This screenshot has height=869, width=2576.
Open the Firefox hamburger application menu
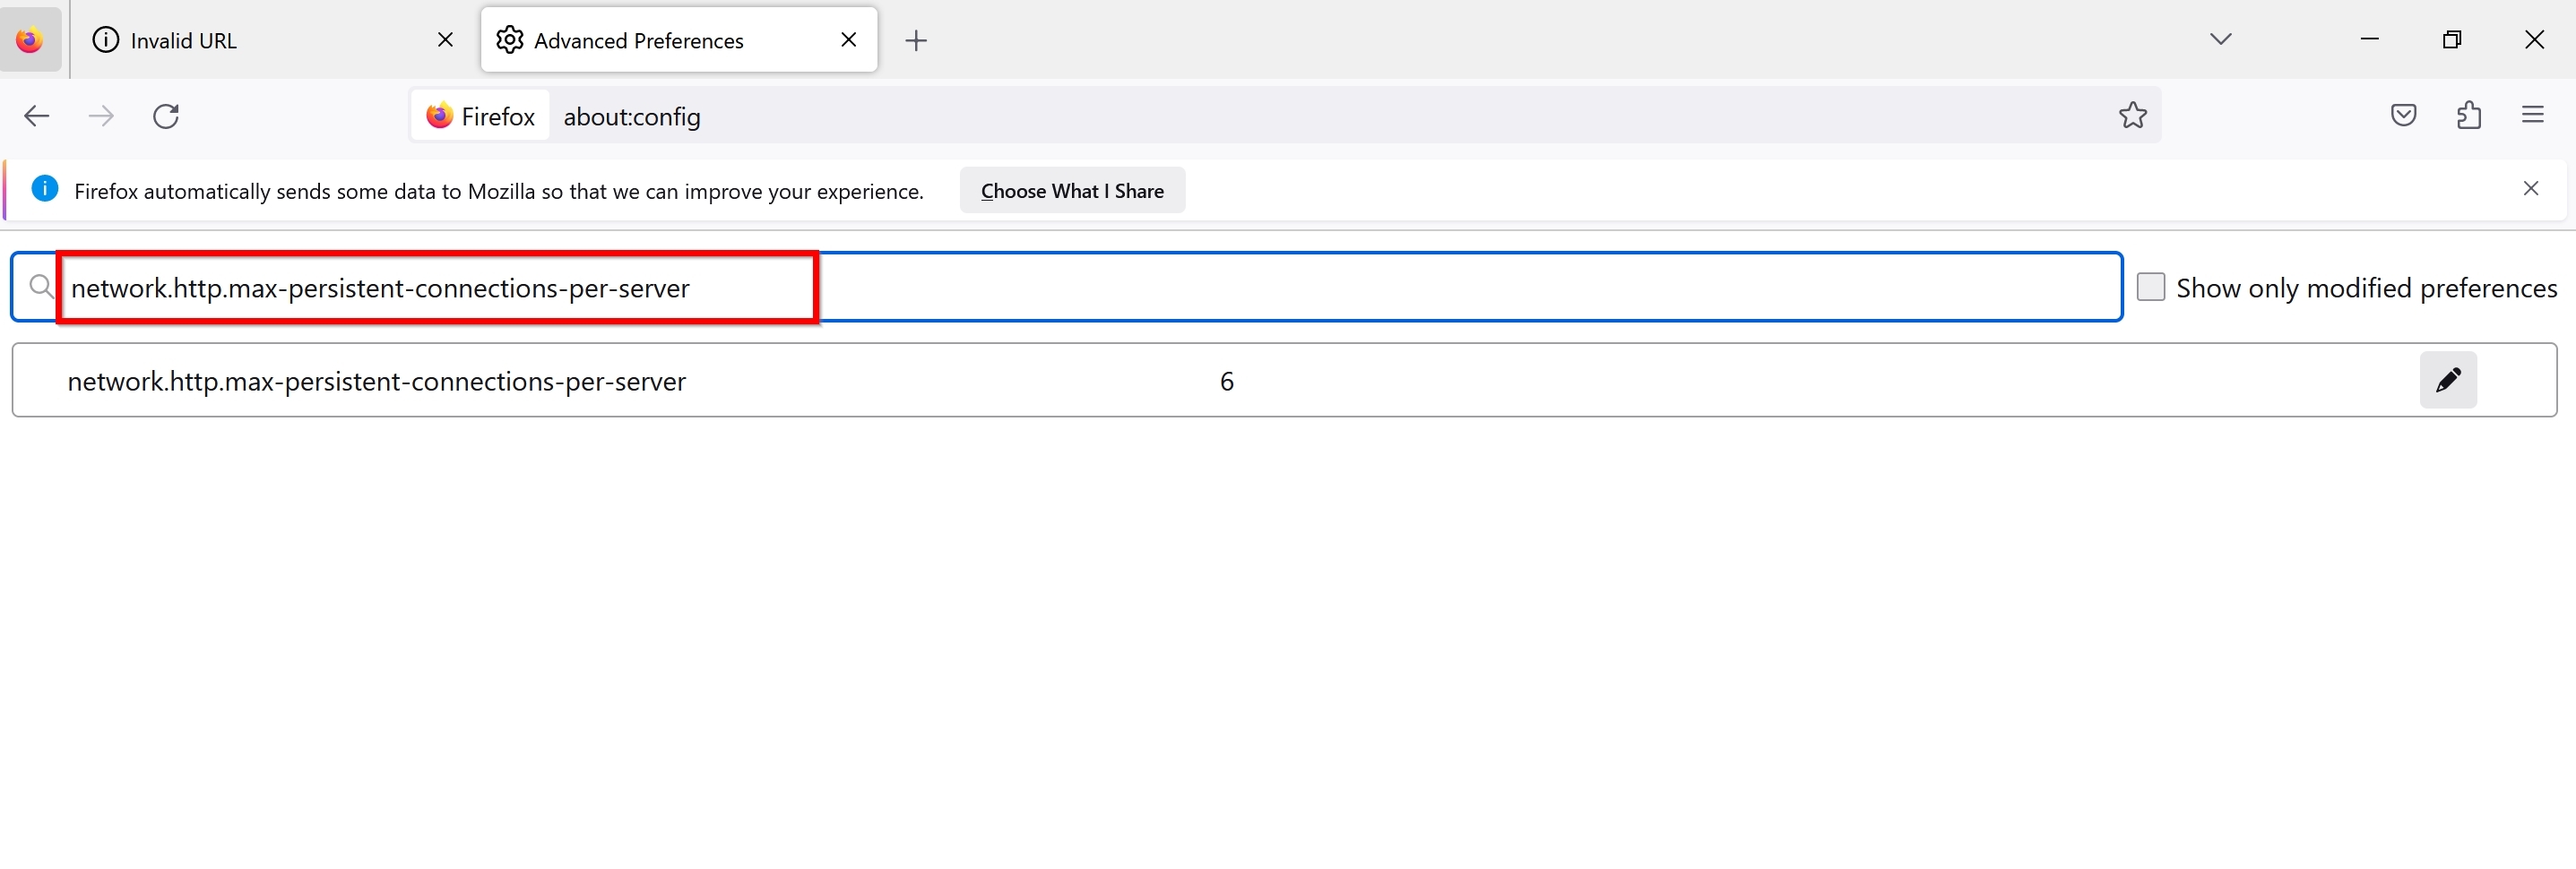(2532, 116)
